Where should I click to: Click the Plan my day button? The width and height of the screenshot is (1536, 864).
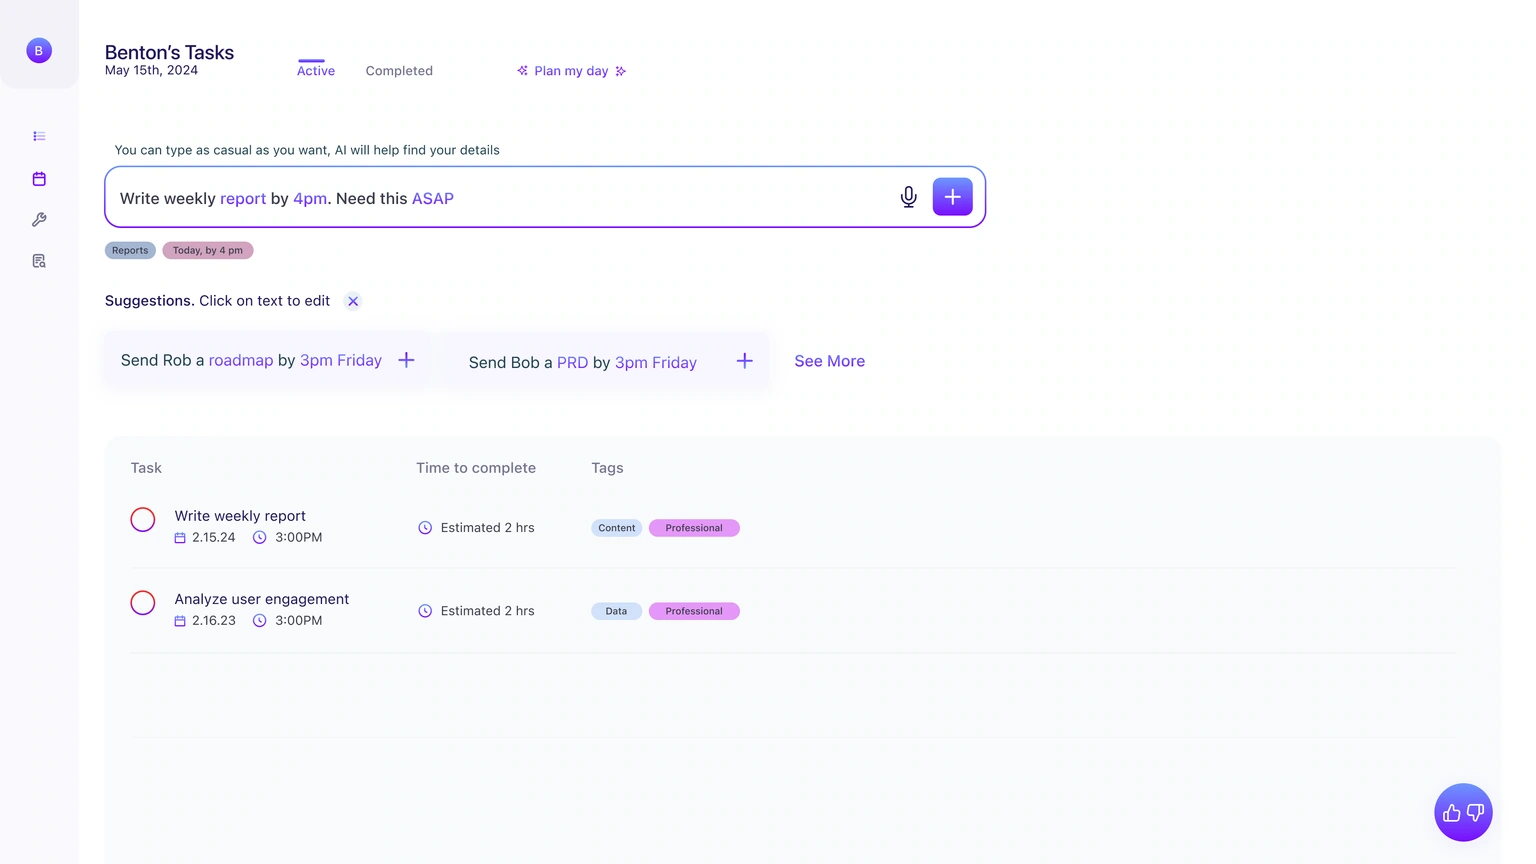click(571, 71)
